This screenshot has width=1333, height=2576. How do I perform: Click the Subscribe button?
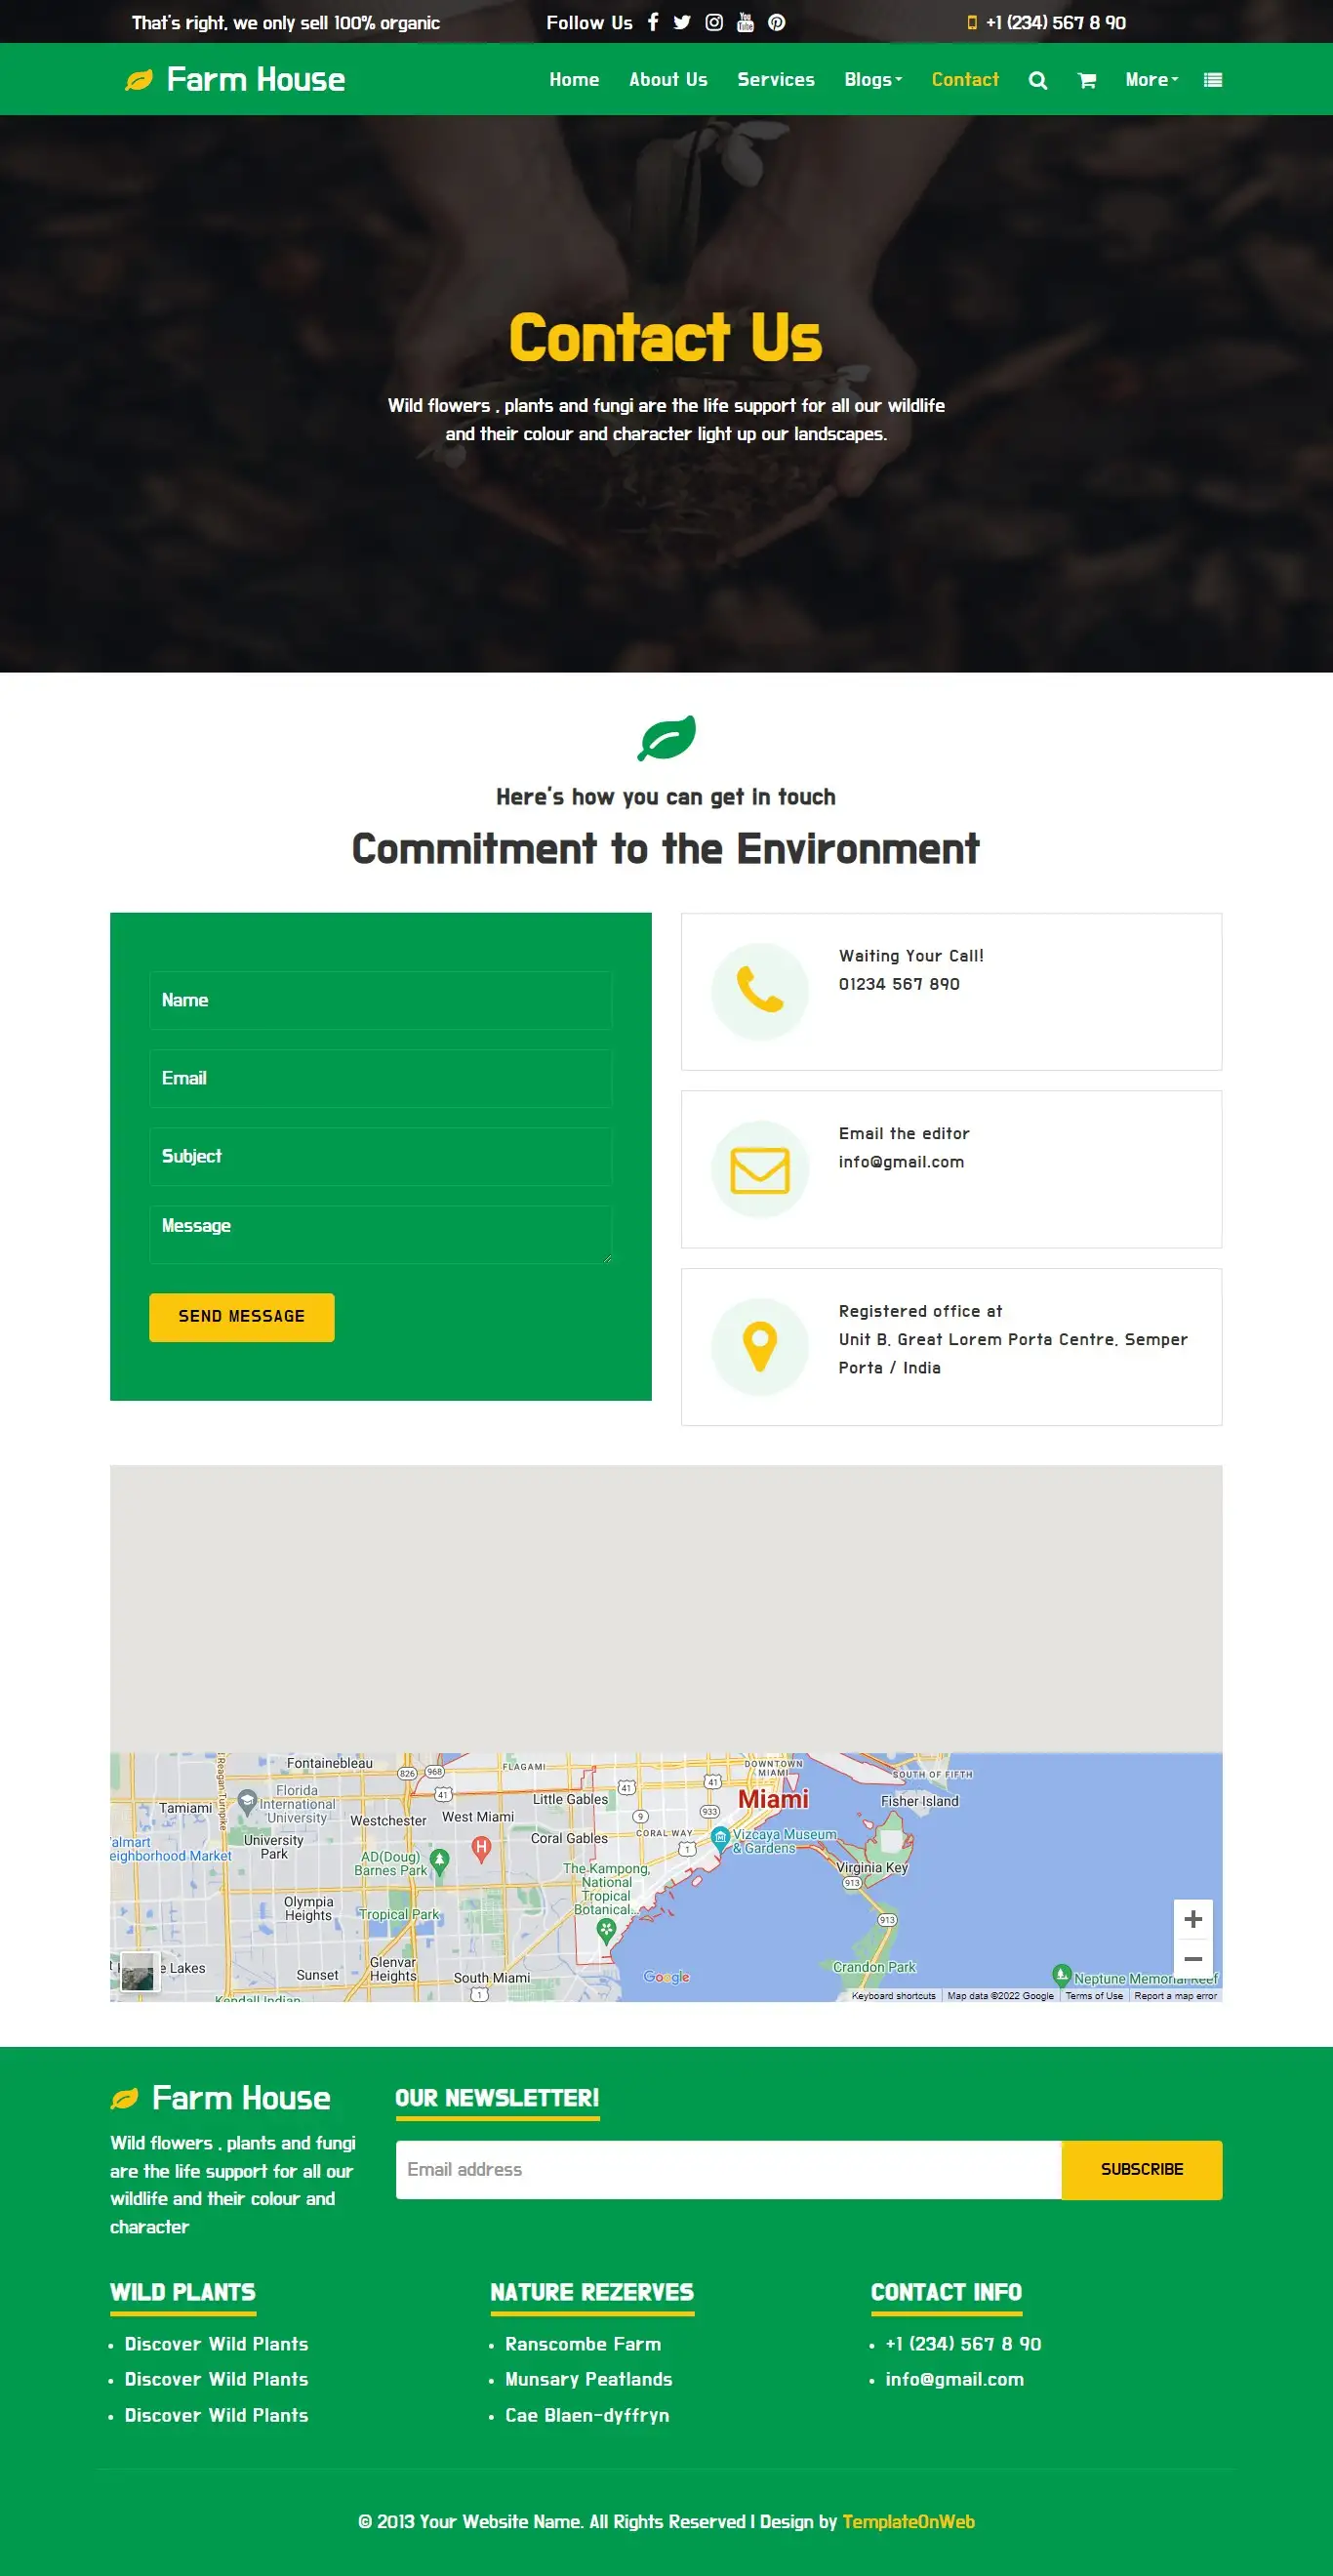[1142, 2170]
